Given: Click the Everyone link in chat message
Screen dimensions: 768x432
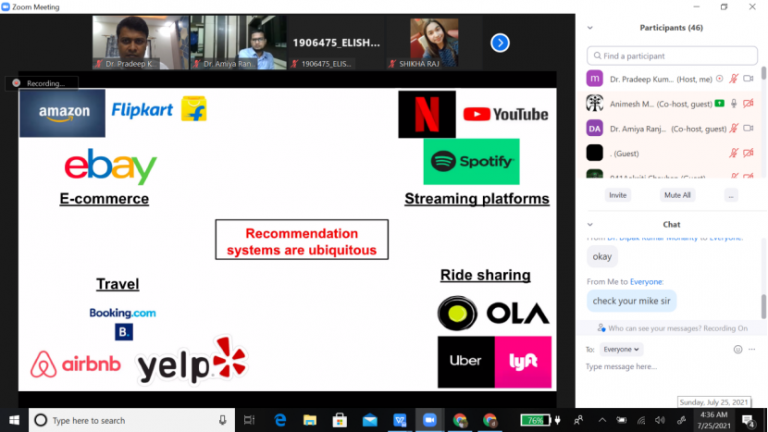Looking at the screenshot, I should pyautogui.click(x=647, y=282).
